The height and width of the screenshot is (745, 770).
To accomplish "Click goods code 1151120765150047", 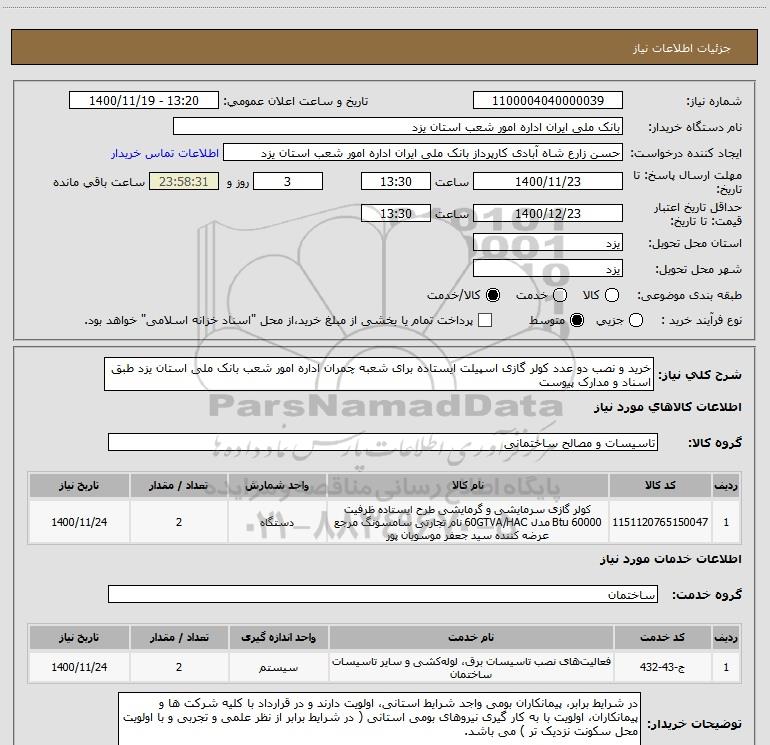I will 660,522.
